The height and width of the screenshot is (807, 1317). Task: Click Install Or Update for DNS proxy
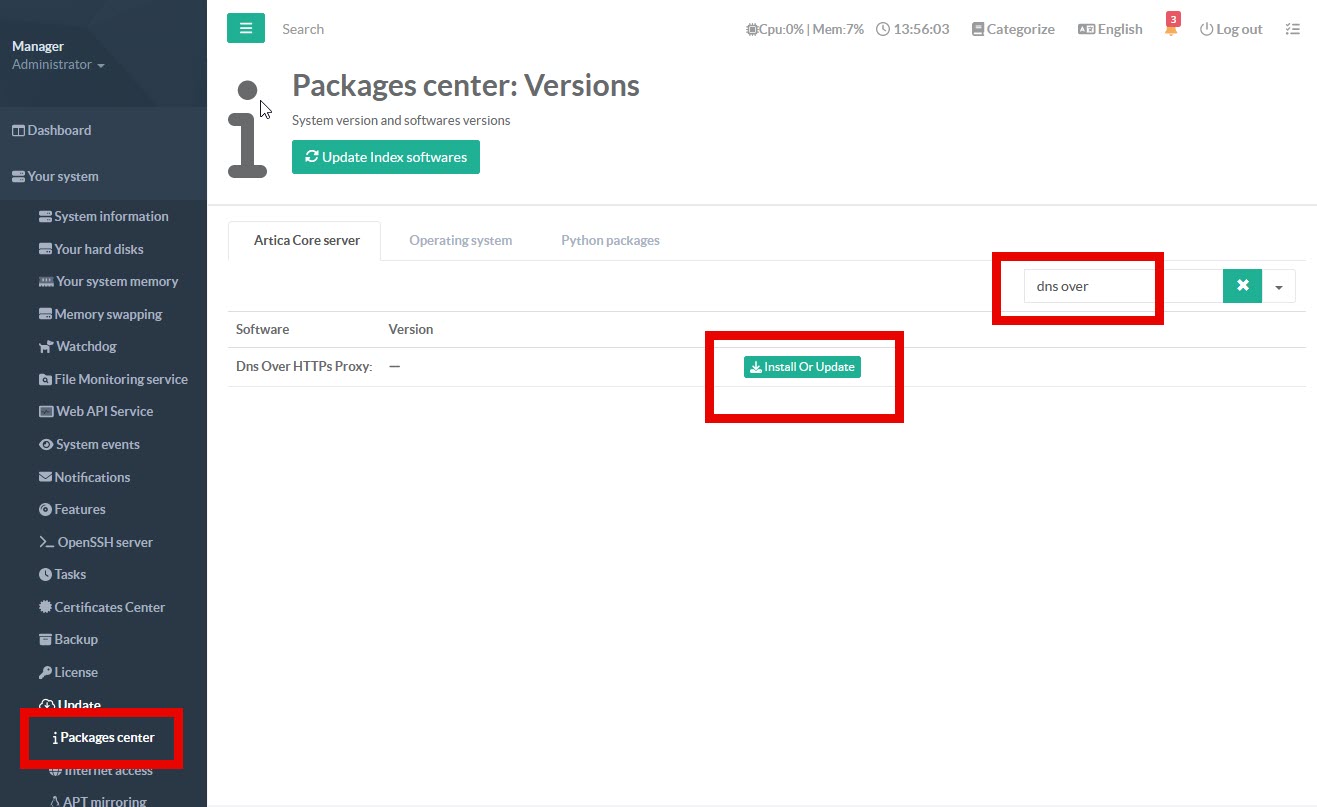pos(802,367)
